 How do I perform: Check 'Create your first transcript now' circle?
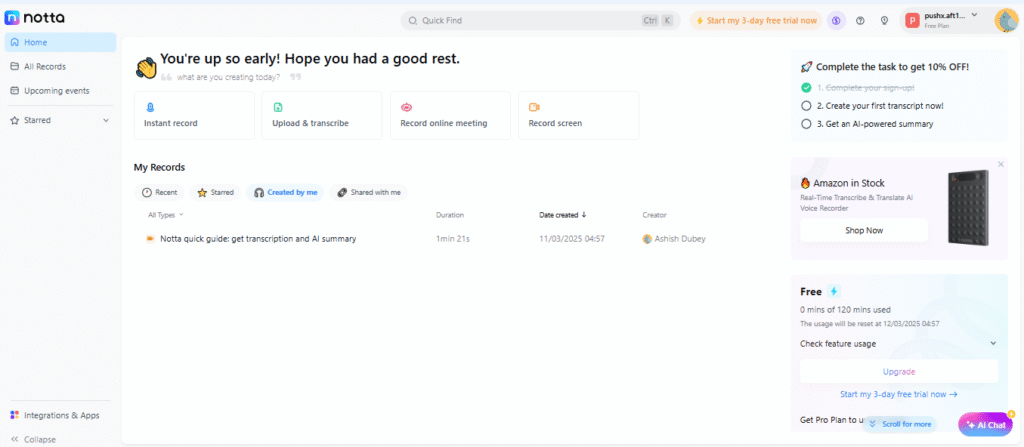(x=806, y=105)
